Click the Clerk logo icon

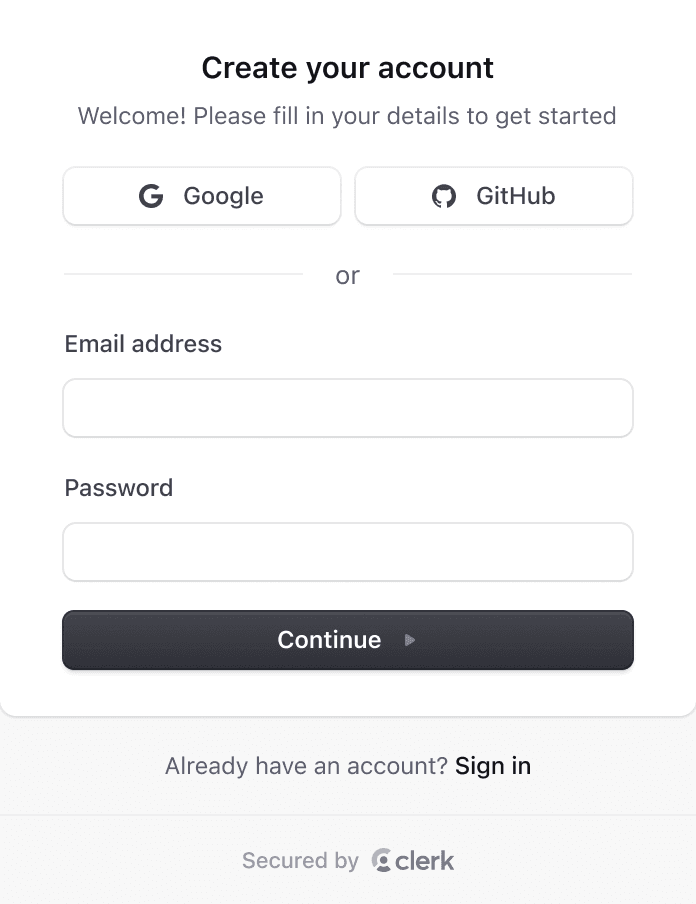(x=382, y=860)
